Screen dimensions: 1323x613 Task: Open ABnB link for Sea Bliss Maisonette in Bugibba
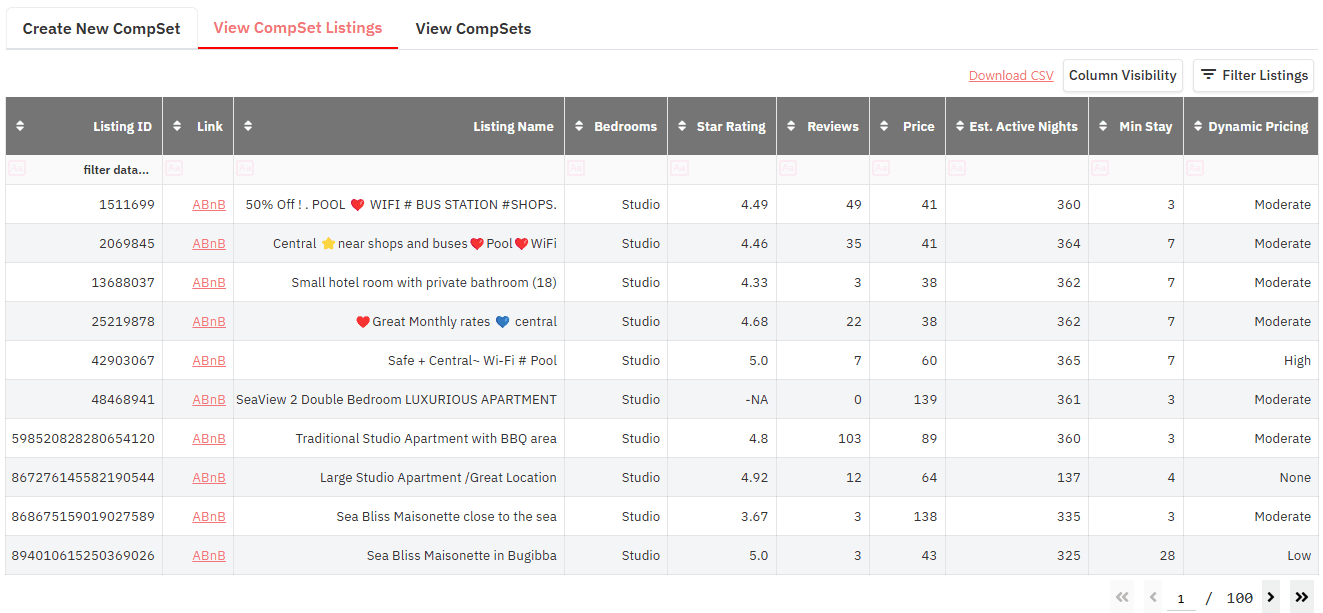(209, 555)
